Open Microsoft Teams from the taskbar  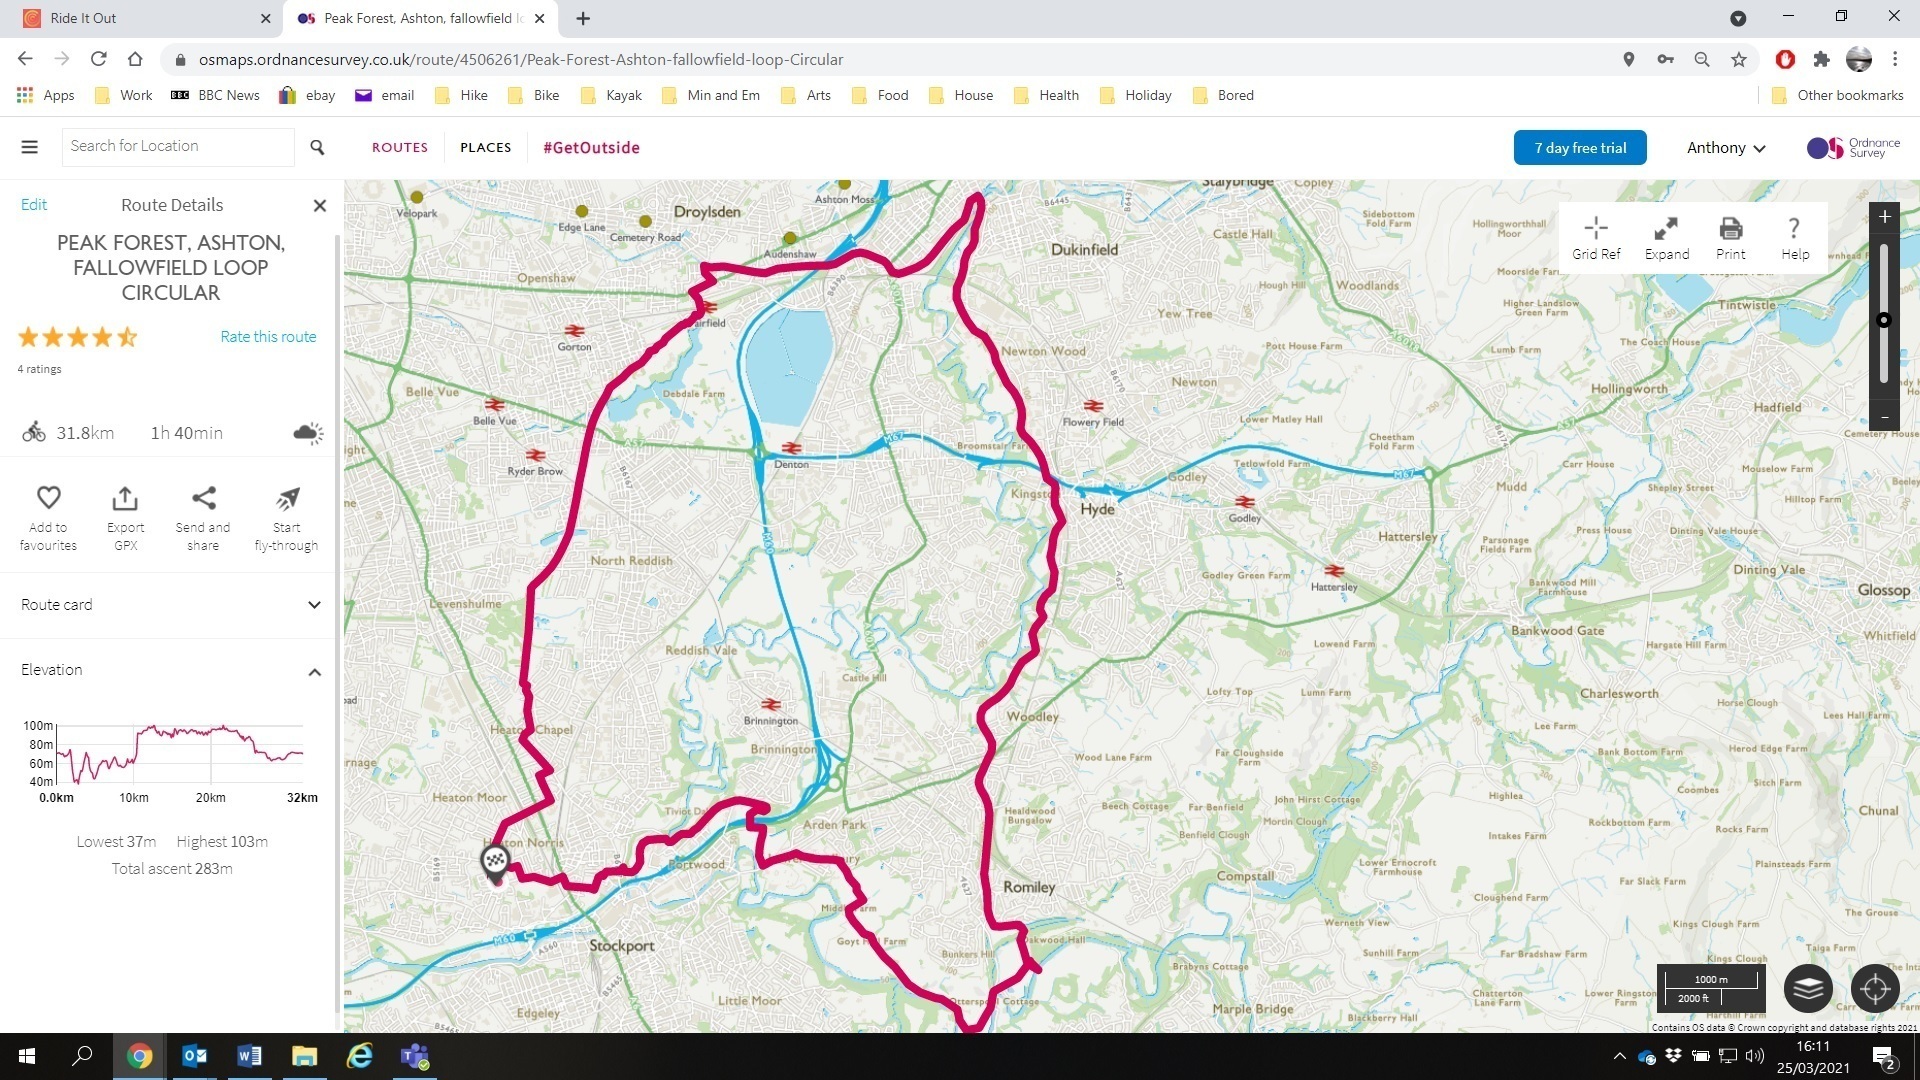coord(414,1056)
